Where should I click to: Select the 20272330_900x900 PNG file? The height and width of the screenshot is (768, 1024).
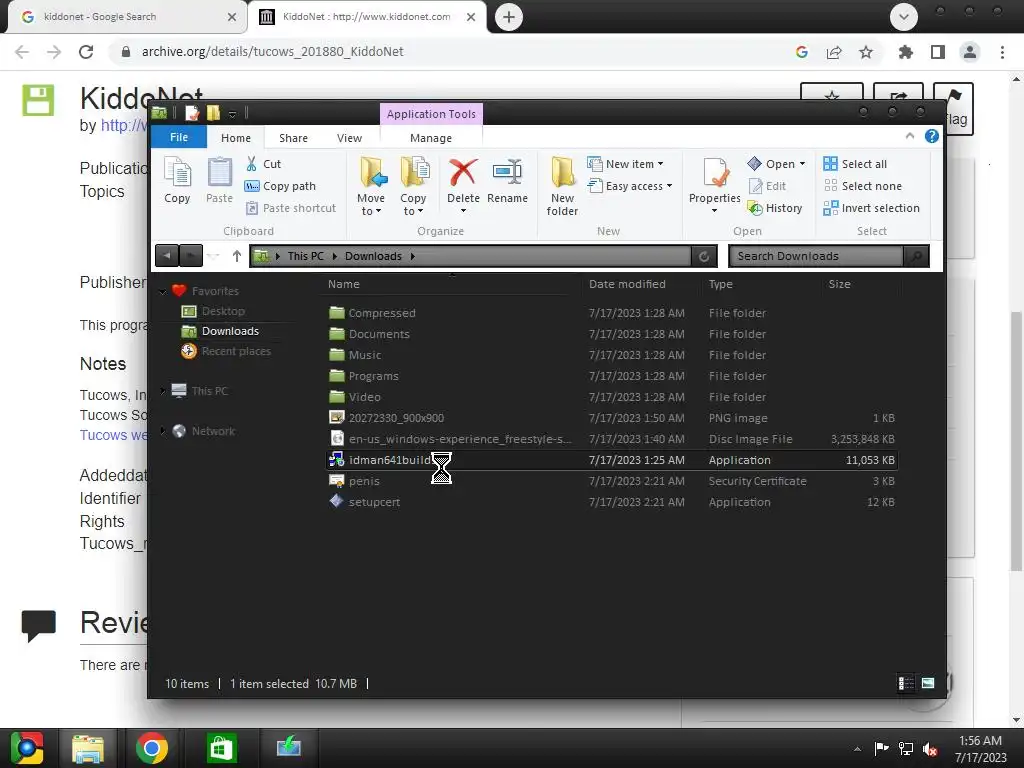point(611,418)
